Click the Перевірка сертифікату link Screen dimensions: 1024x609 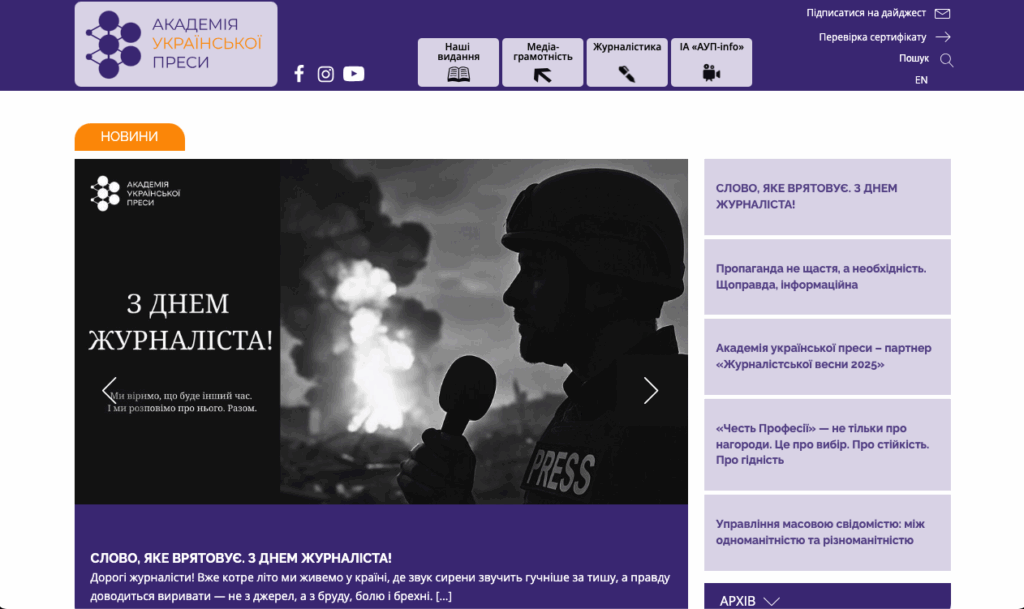tap(872, 37)
